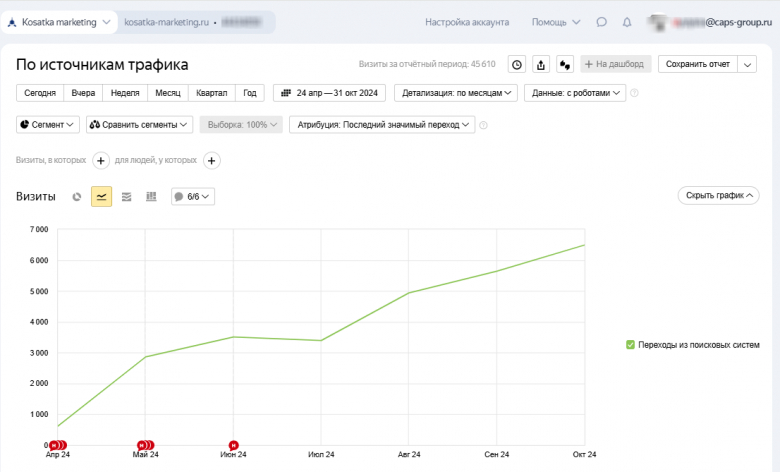780x472 pixels.
Task: Open the date range picker field
Action: coord(329,93)
